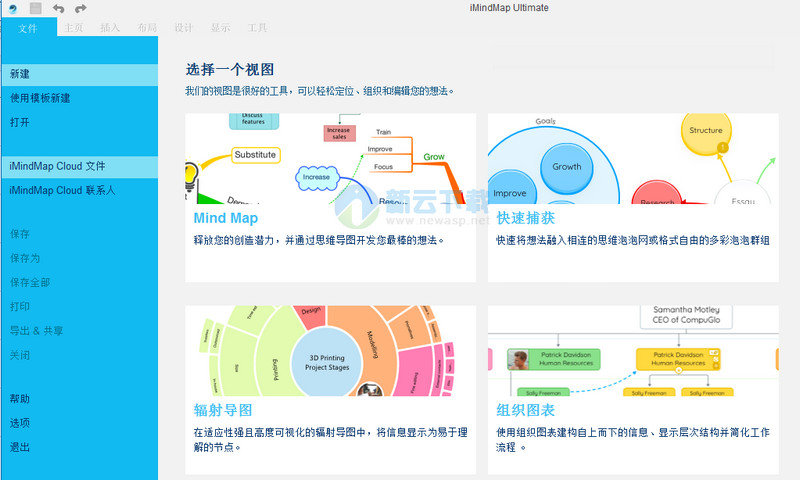The image size is (800, 480).
Task: Open the 辐射导图 view title link
Action: [x=223, y=410]
